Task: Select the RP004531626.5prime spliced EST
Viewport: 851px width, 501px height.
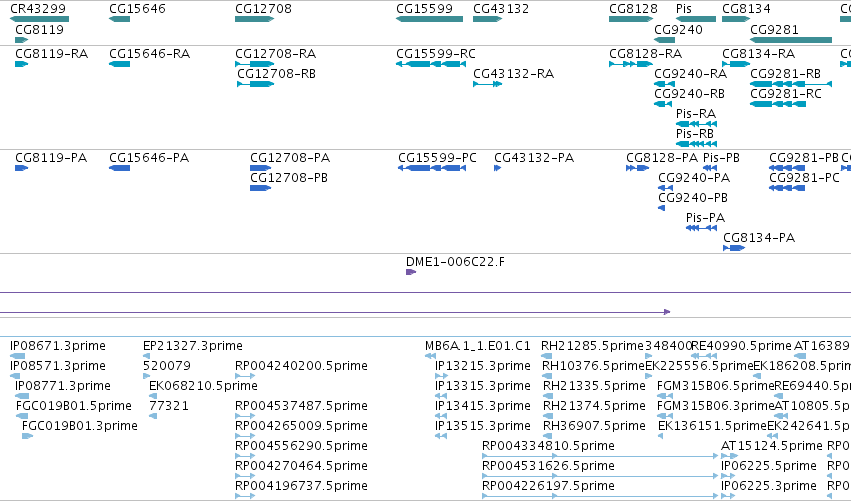Action: pos(600,477)
